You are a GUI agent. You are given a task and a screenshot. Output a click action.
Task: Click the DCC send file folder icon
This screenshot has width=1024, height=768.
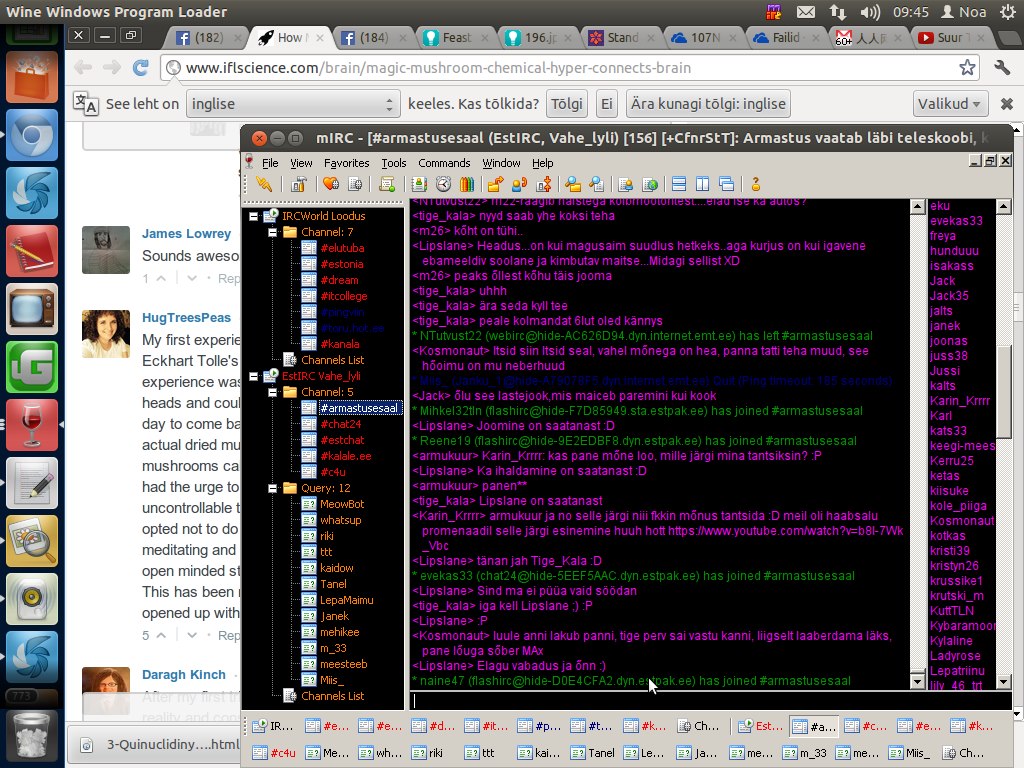click(496, 184)
